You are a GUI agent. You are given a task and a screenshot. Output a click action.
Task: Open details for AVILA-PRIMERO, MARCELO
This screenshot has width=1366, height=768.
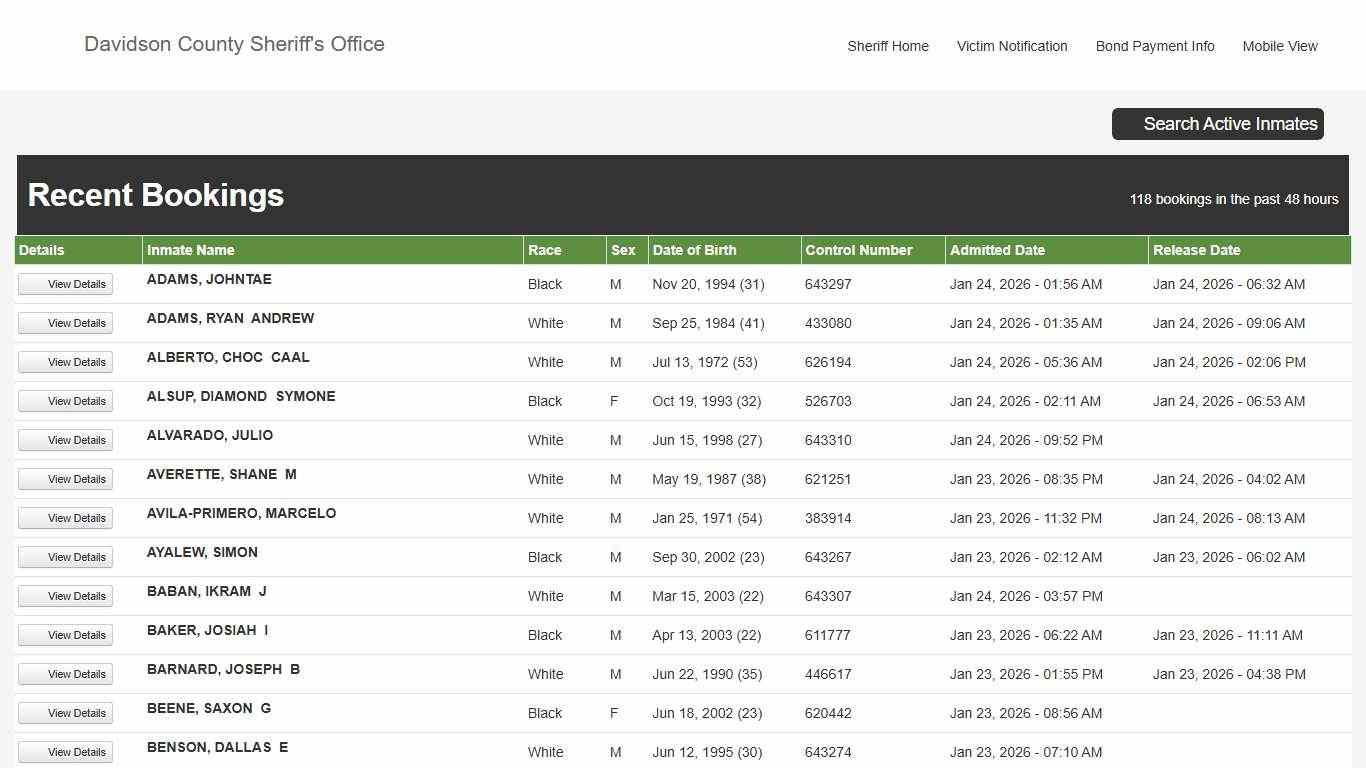(66, 518)
